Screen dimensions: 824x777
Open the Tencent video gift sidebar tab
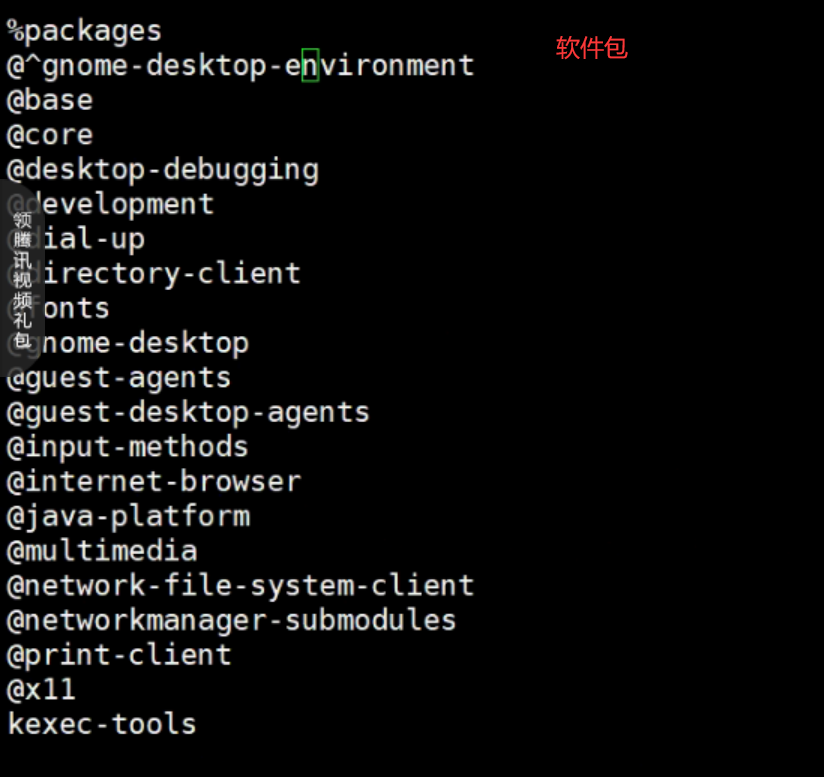pos(22,278)
